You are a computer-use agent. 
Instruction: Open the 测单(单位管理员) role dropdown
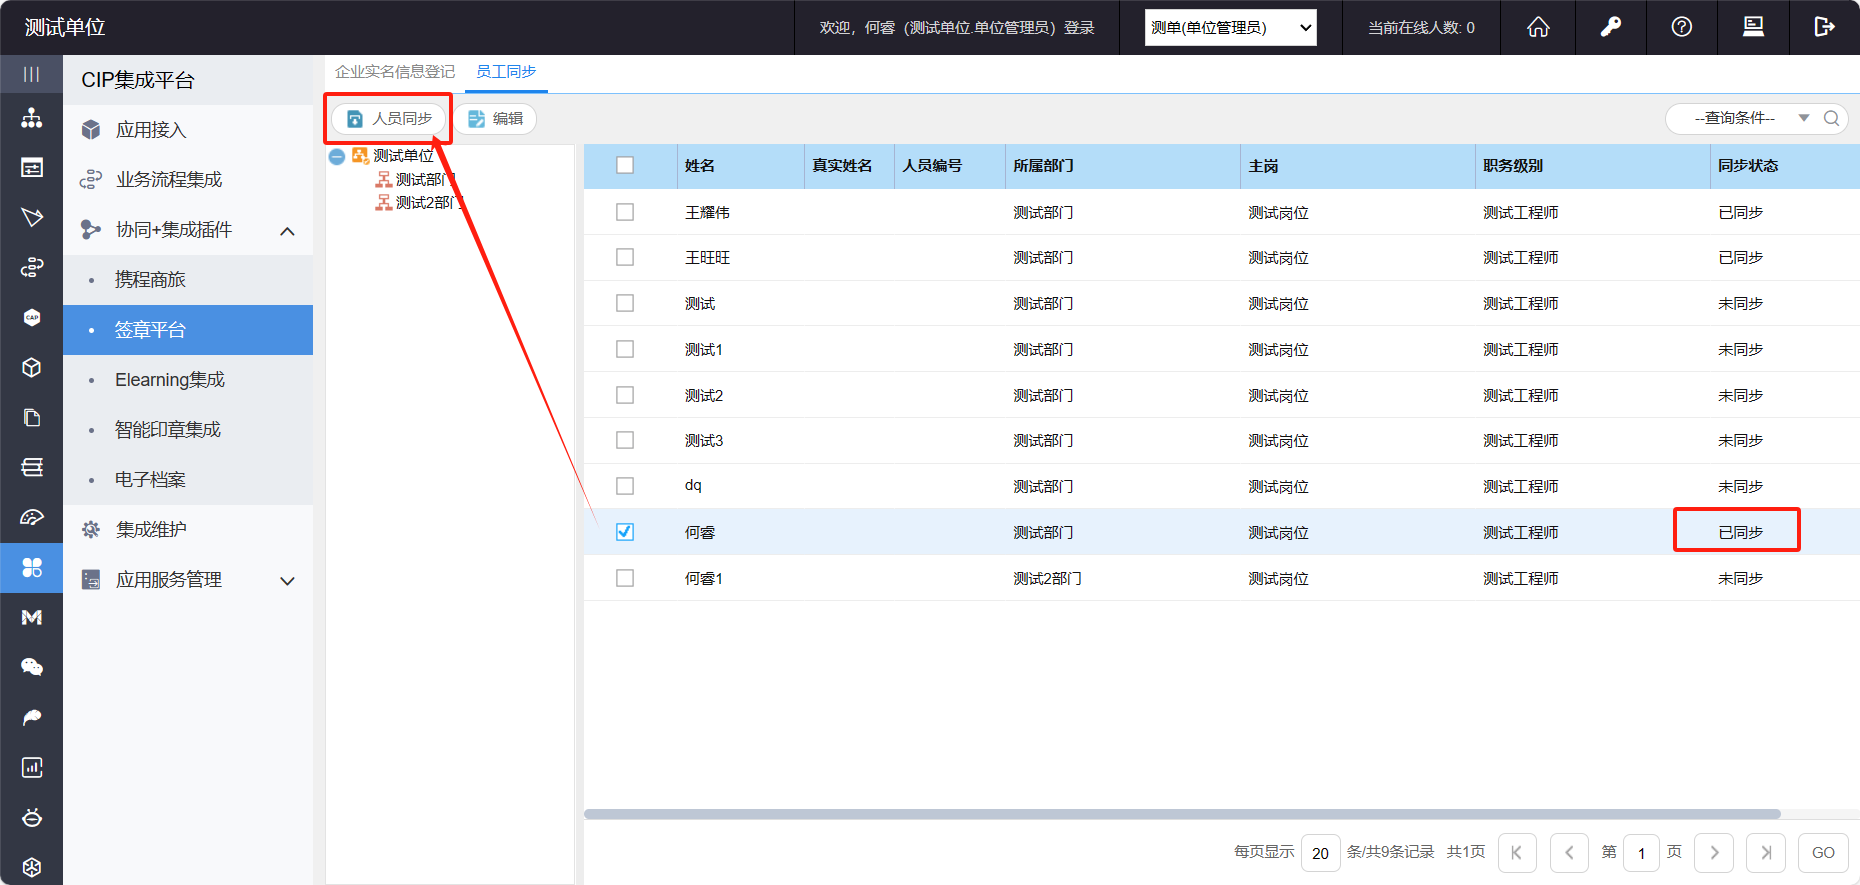coord(1230,28)
